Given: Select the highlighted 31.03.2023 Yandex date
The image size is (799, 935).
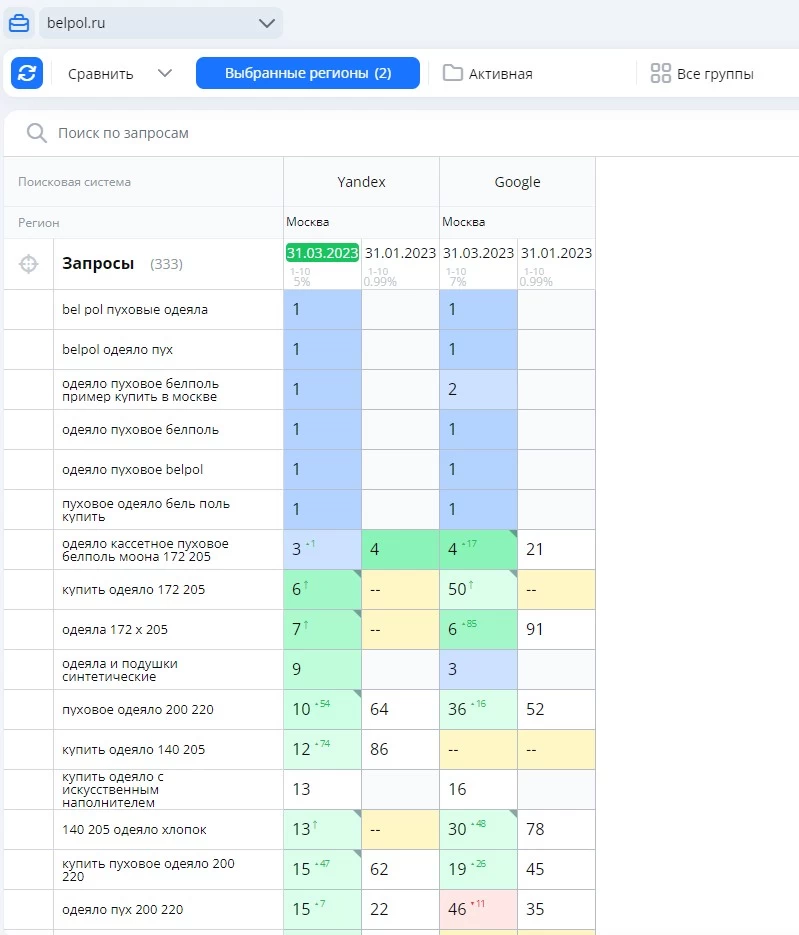Looking at the screenshot, I should coord(322,253).
